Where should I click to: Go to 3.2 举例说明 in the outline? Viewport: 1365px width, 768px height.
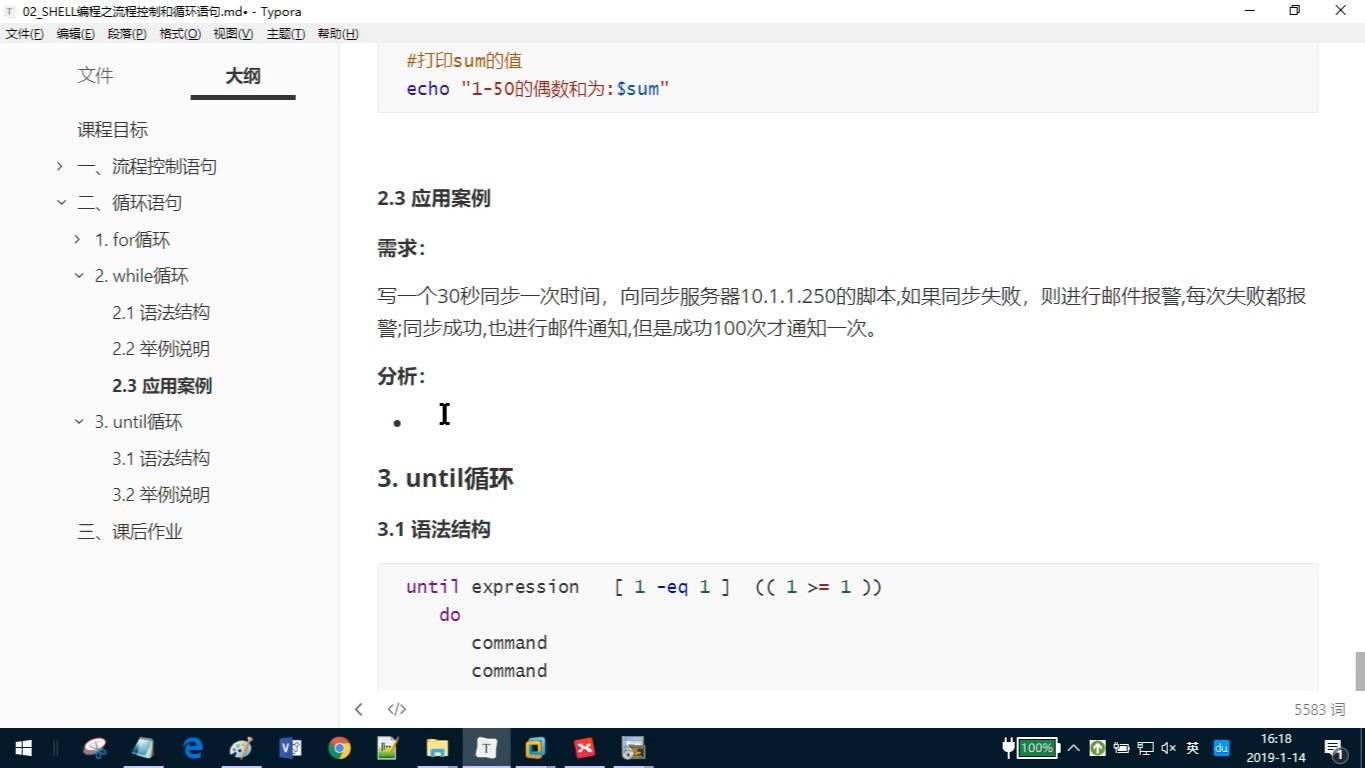pyautogui.click(x=161, y=495)
